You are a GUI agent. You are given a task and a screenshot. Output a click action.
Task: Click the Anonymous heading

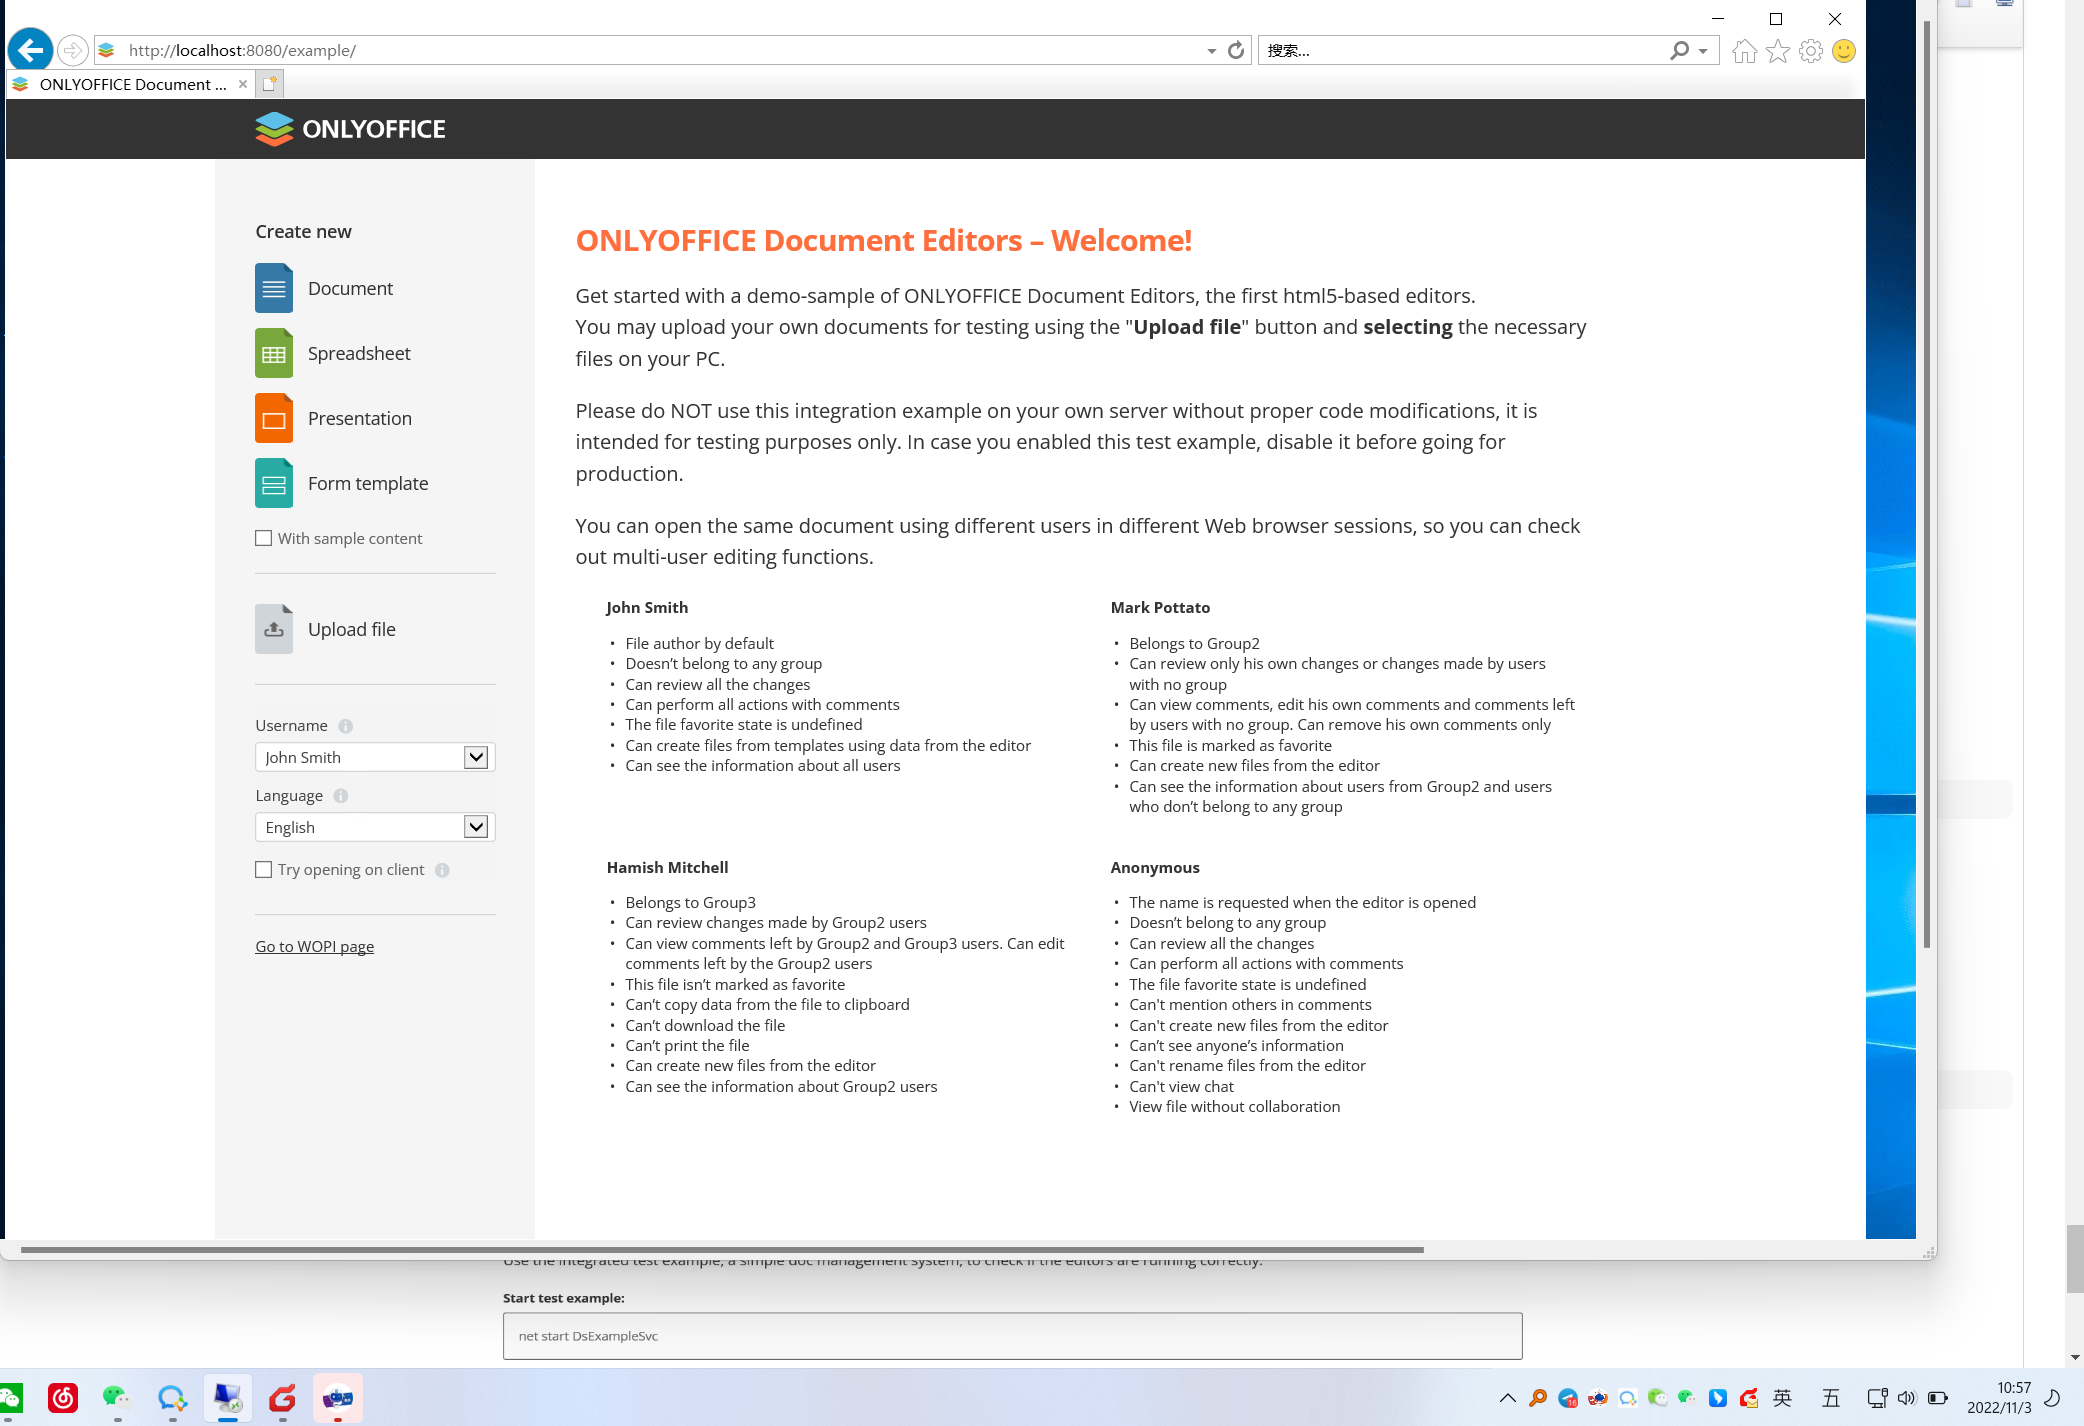1155,867
